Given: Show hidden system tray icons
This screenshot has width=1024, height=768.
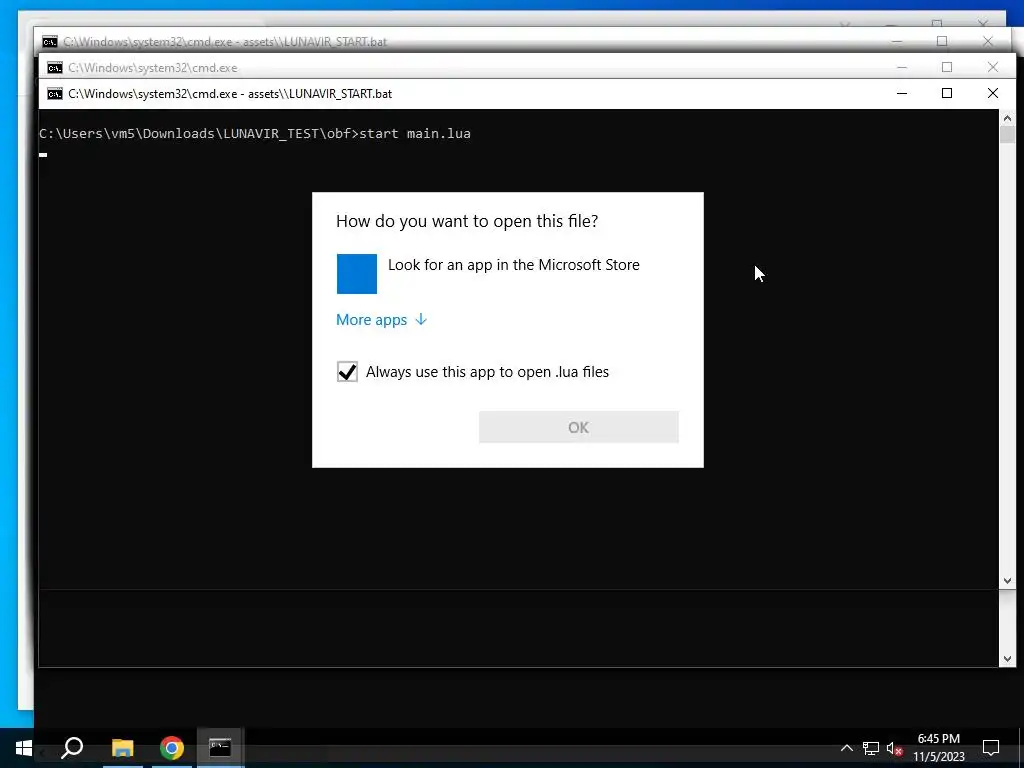Looking at the screenshot, I should (x=846, y=748).
